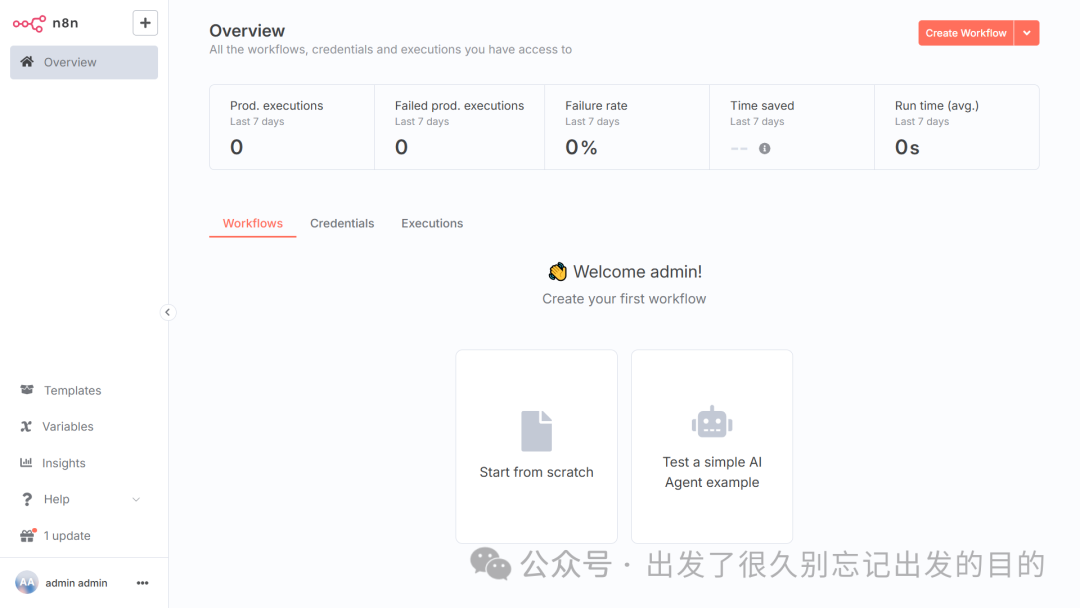Click the gift icon next to 1 update
This screenshot has height=608, width=1080.
pyautogui.click(x=25, y=535)
